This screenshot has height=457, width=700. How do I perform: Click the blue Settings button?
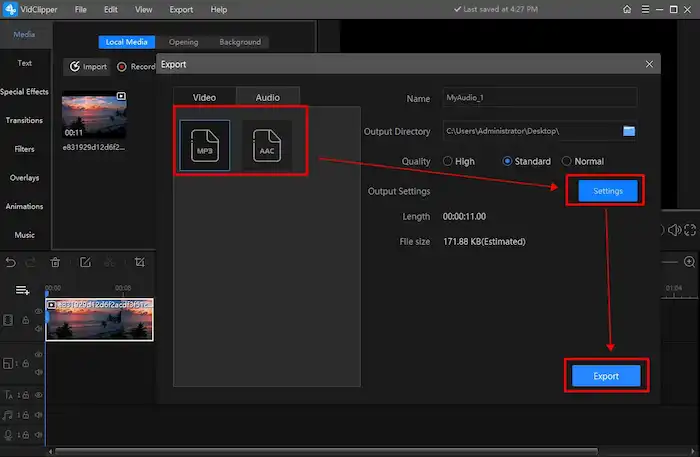[608, 191]
